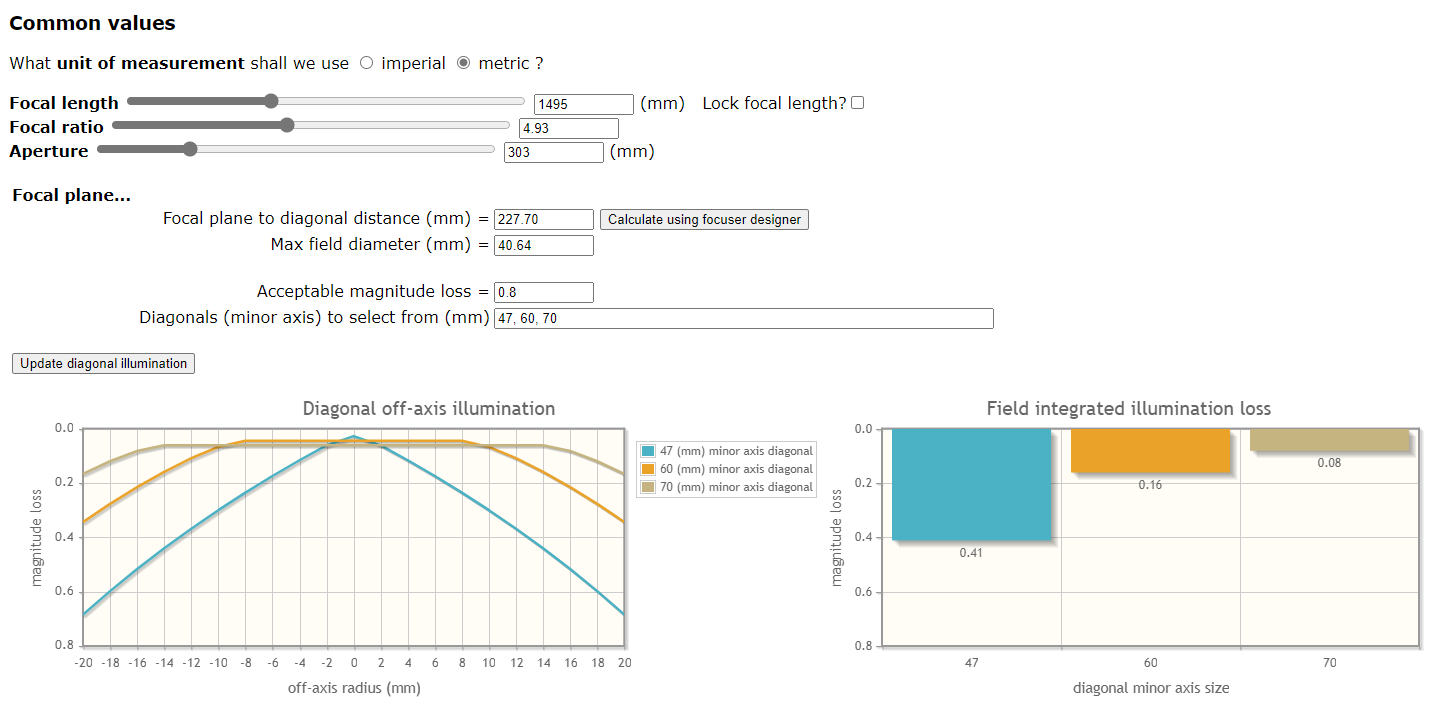This screenshot has width=1441, height=713.
Task: Click the blue 47 diagonal bar
Action: 971,484
